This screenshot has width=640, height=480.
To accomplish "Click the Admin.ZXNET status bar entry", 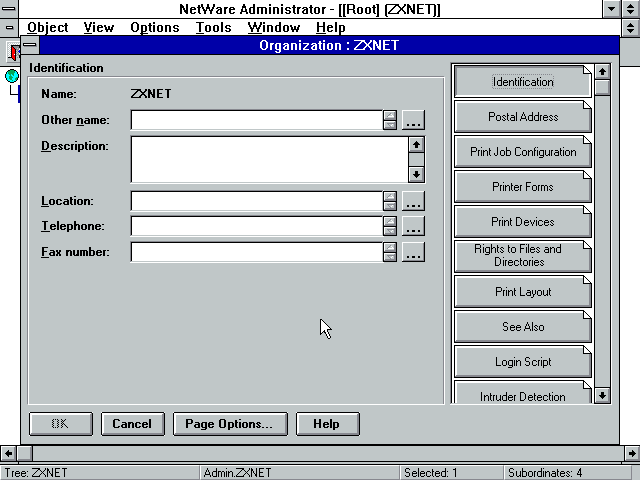I will (237, 473).
